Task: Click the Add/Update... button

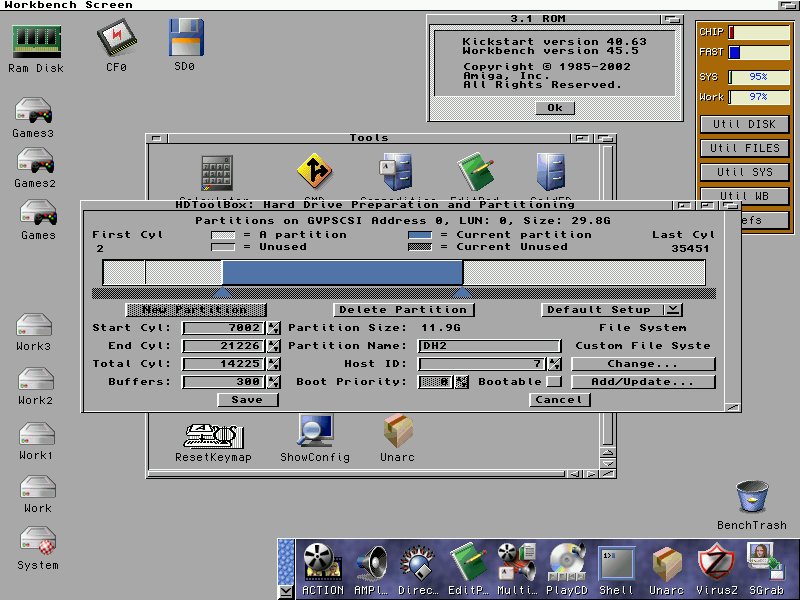Action: click(x=643, y=382)
